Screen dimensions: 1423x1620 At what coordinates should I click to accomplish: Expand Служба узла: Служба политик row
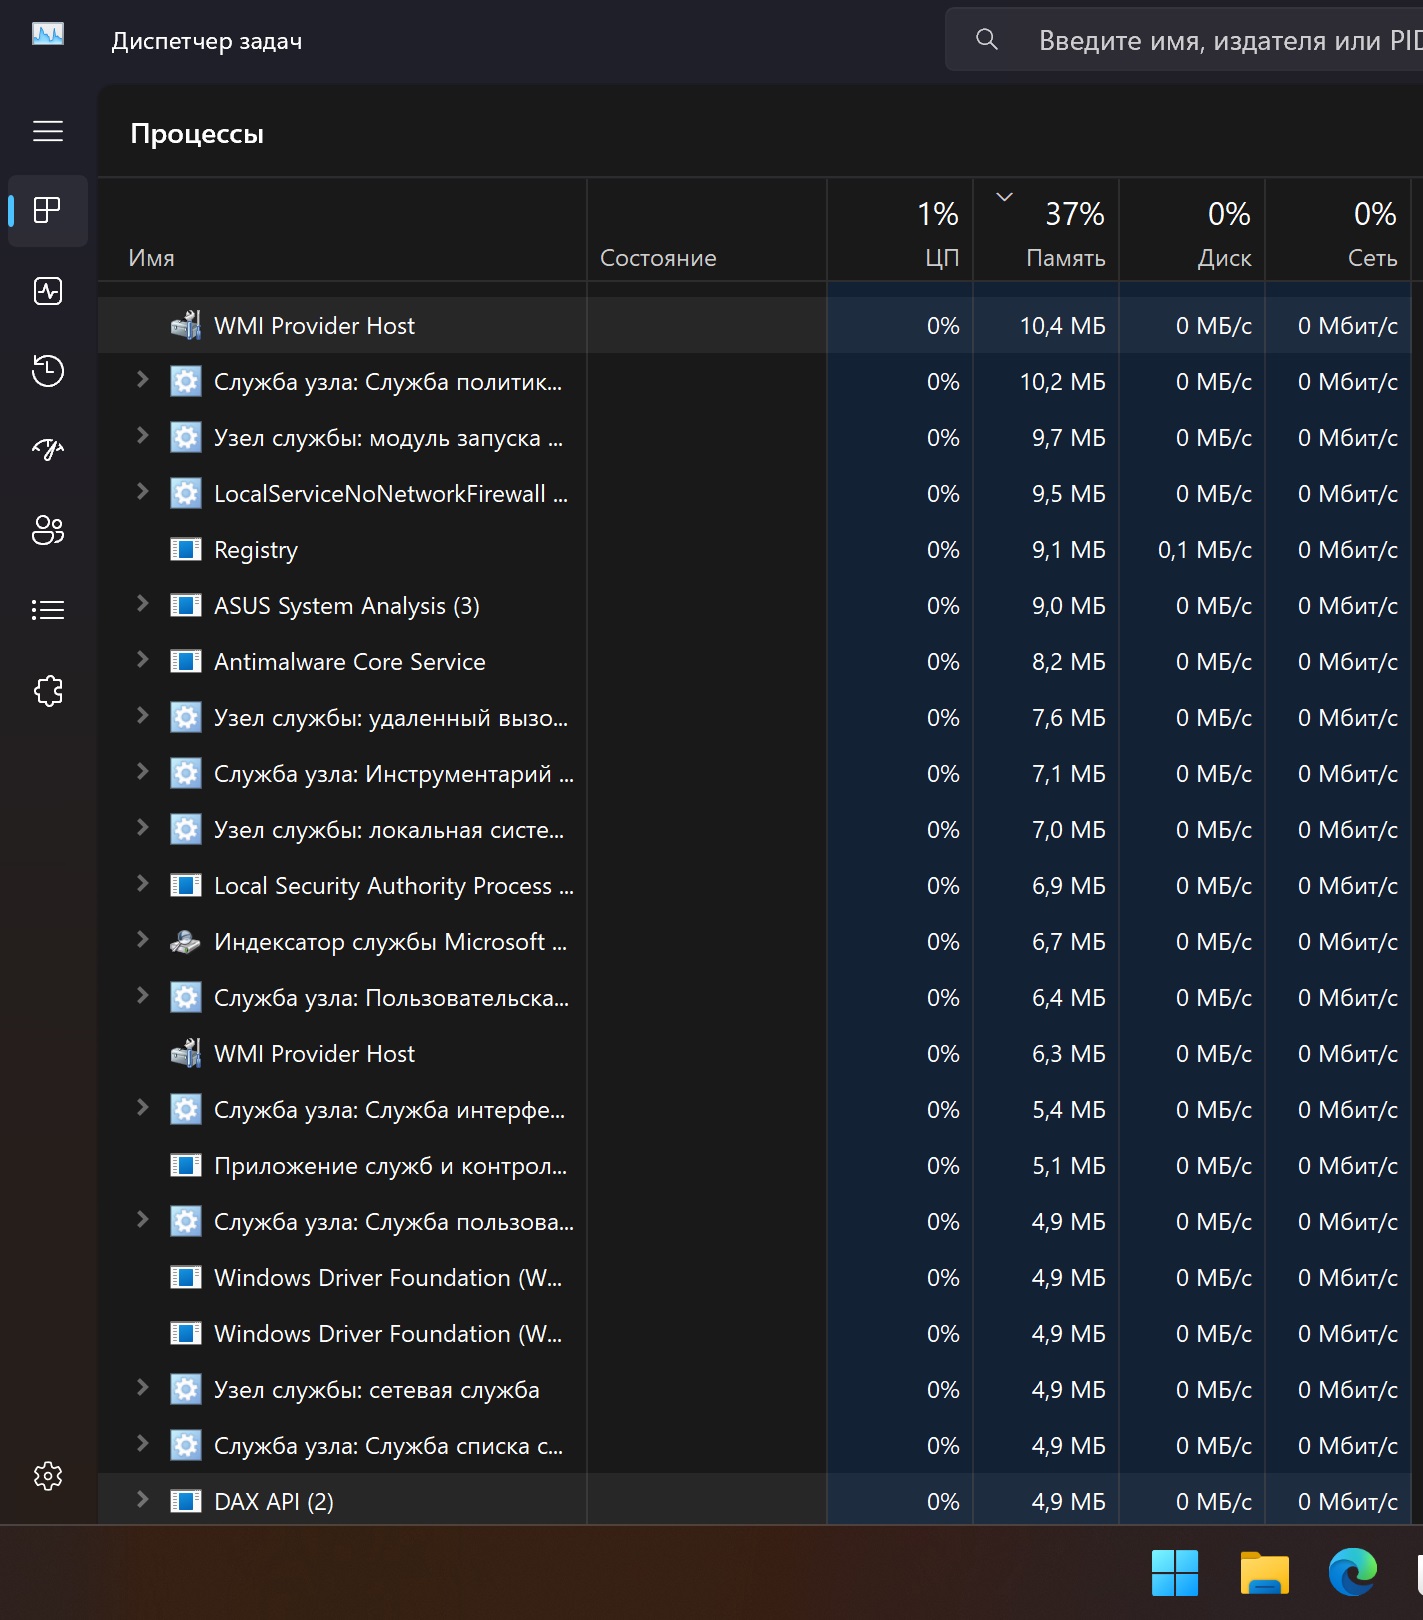tap(142, 379)
